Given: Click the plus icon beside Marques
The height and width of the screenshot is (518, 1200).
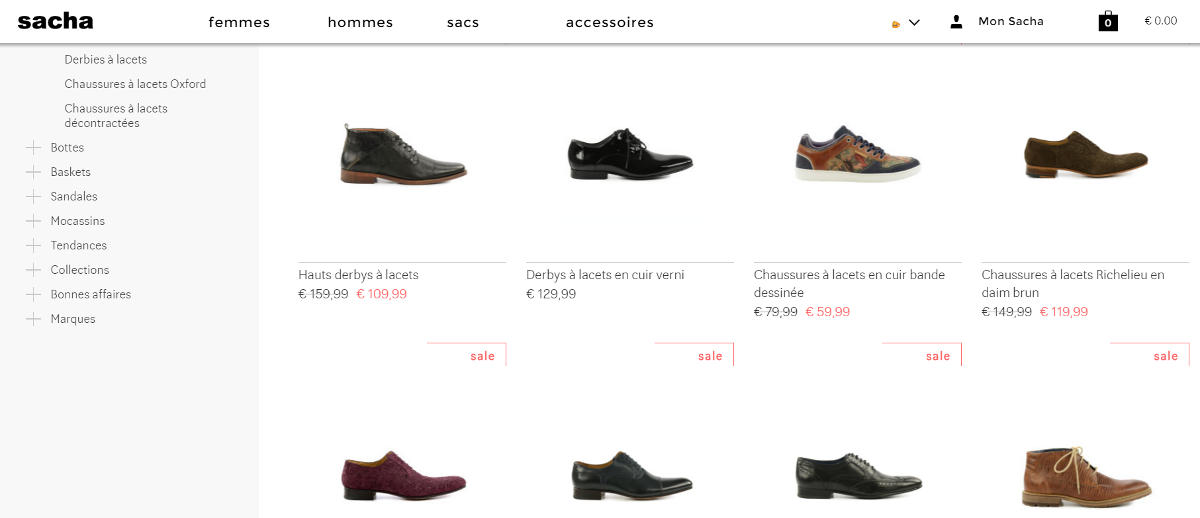Looking at the screenshot, I should 33,319.
